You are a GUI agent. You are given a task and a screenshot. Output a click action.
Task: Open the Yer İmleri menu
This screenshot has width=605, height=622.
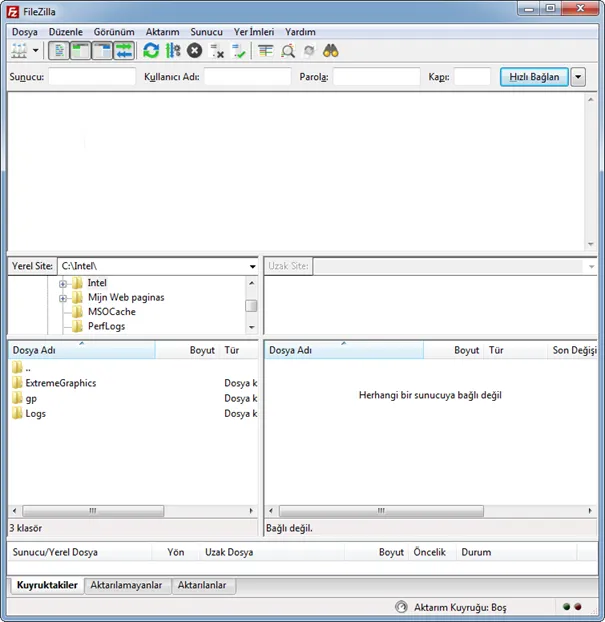coord(254,32)
